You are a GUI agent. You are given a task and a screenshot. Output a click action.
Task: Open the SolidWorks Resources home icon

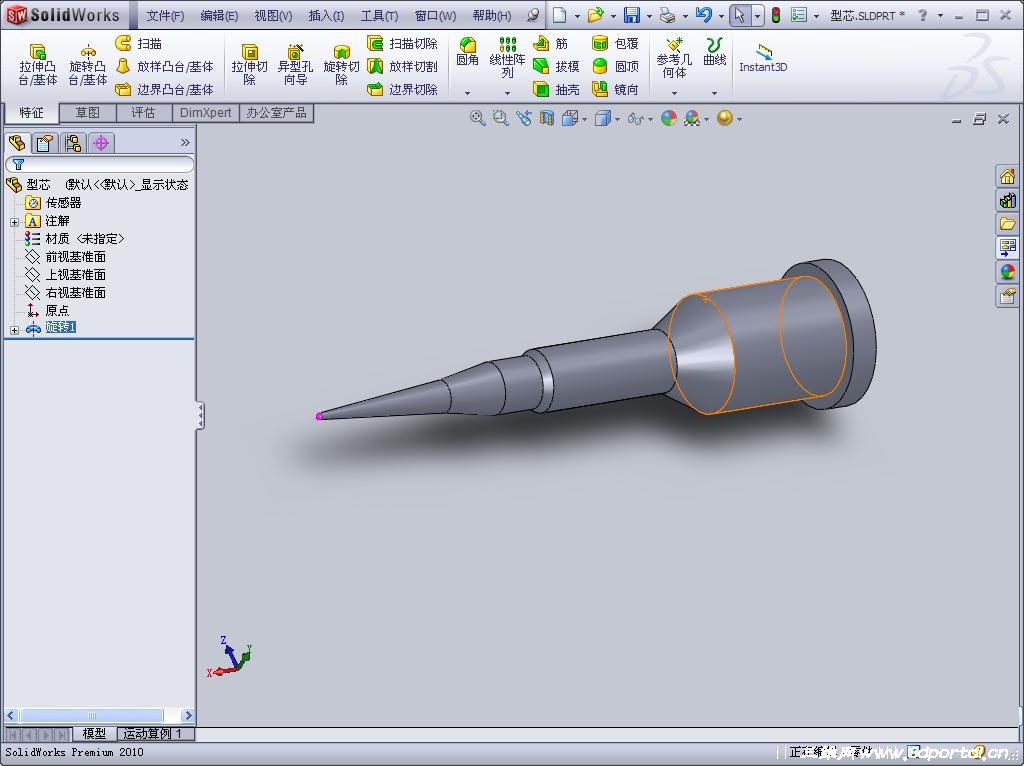[x=1008, y=176]
